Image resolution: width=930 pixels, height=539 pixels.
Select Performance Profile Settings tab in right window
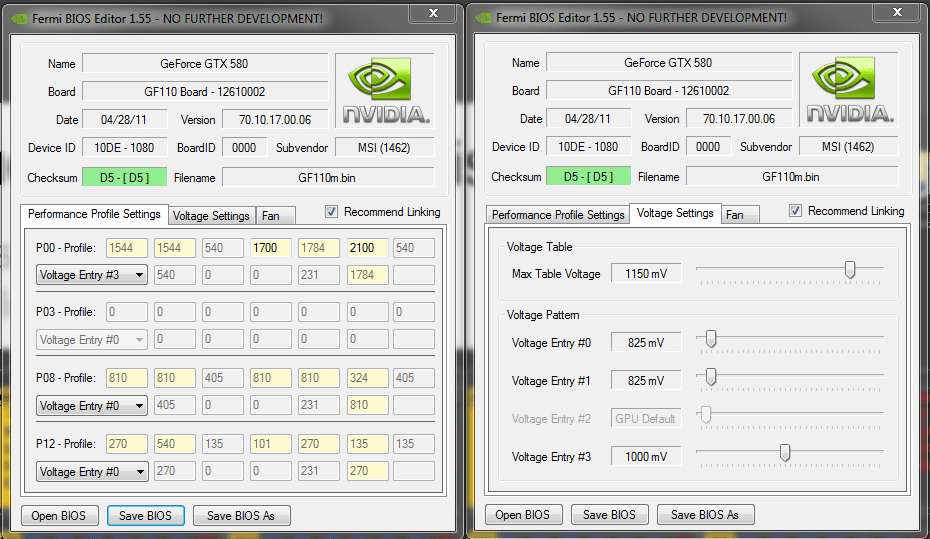(x=558, y=215)
